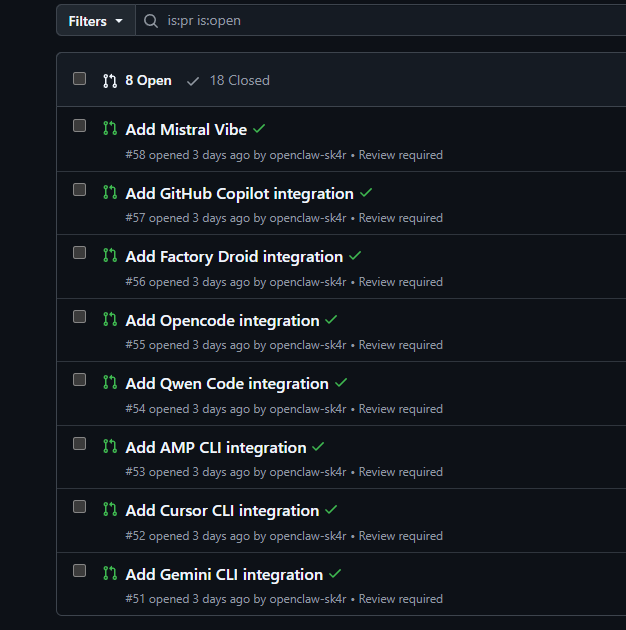Select the Add AMP CLI integration checkbox
This screenshot has height=630, width=626.
[80, 444]
